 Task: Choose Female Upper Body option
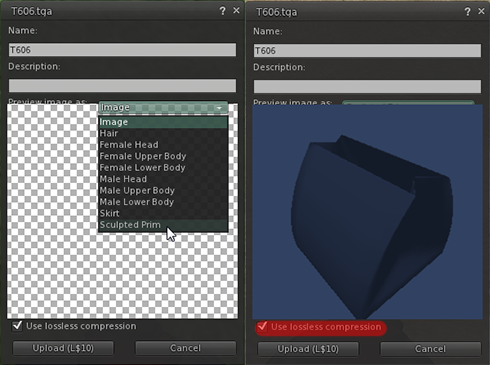(163, 156)
